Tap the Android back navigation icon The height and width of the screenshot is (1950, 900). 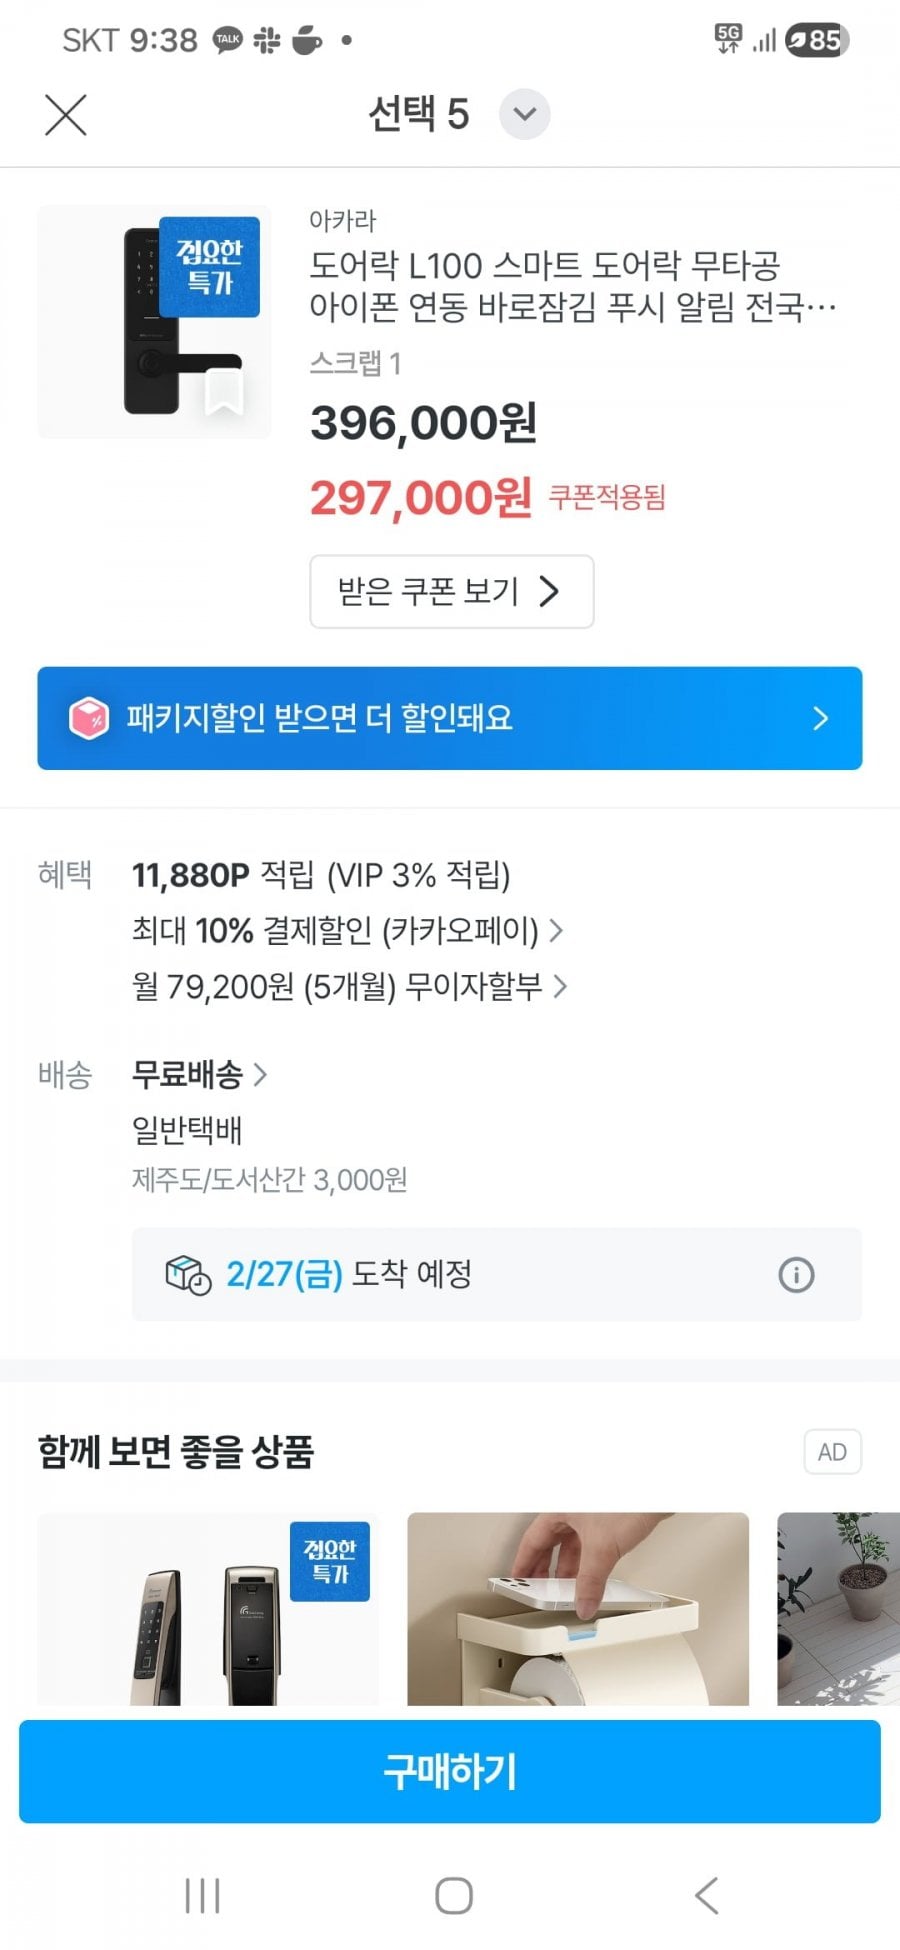pyautogui.click(x=706, y=1895)
